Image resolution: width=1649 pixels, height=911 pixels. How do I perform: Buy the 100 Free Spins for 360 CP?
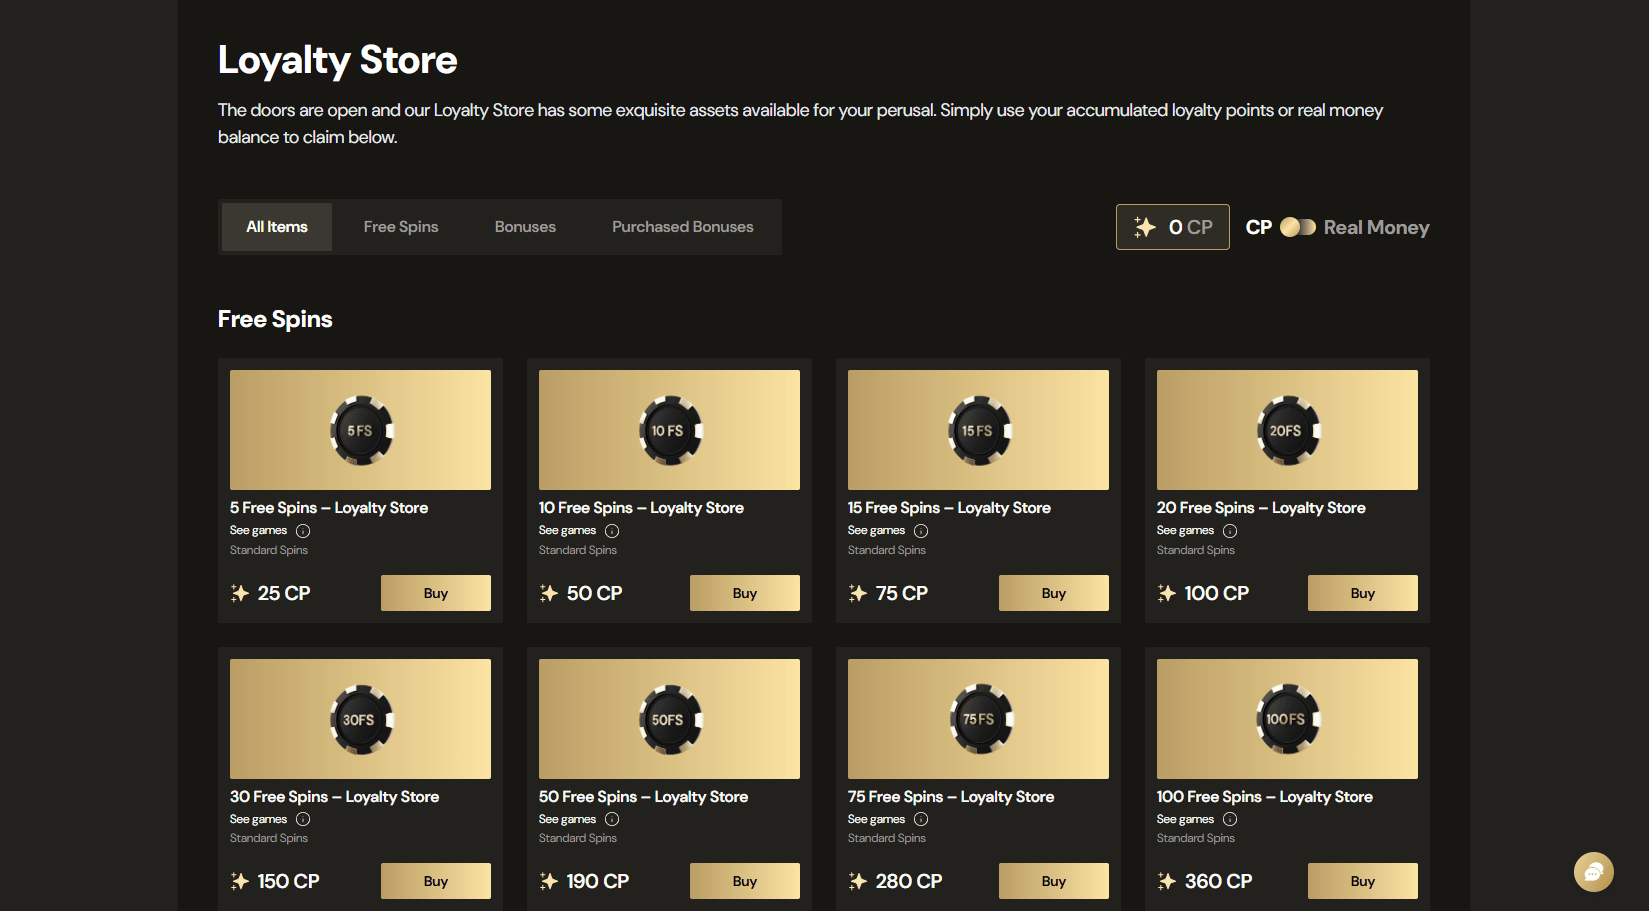point(1362,880)
